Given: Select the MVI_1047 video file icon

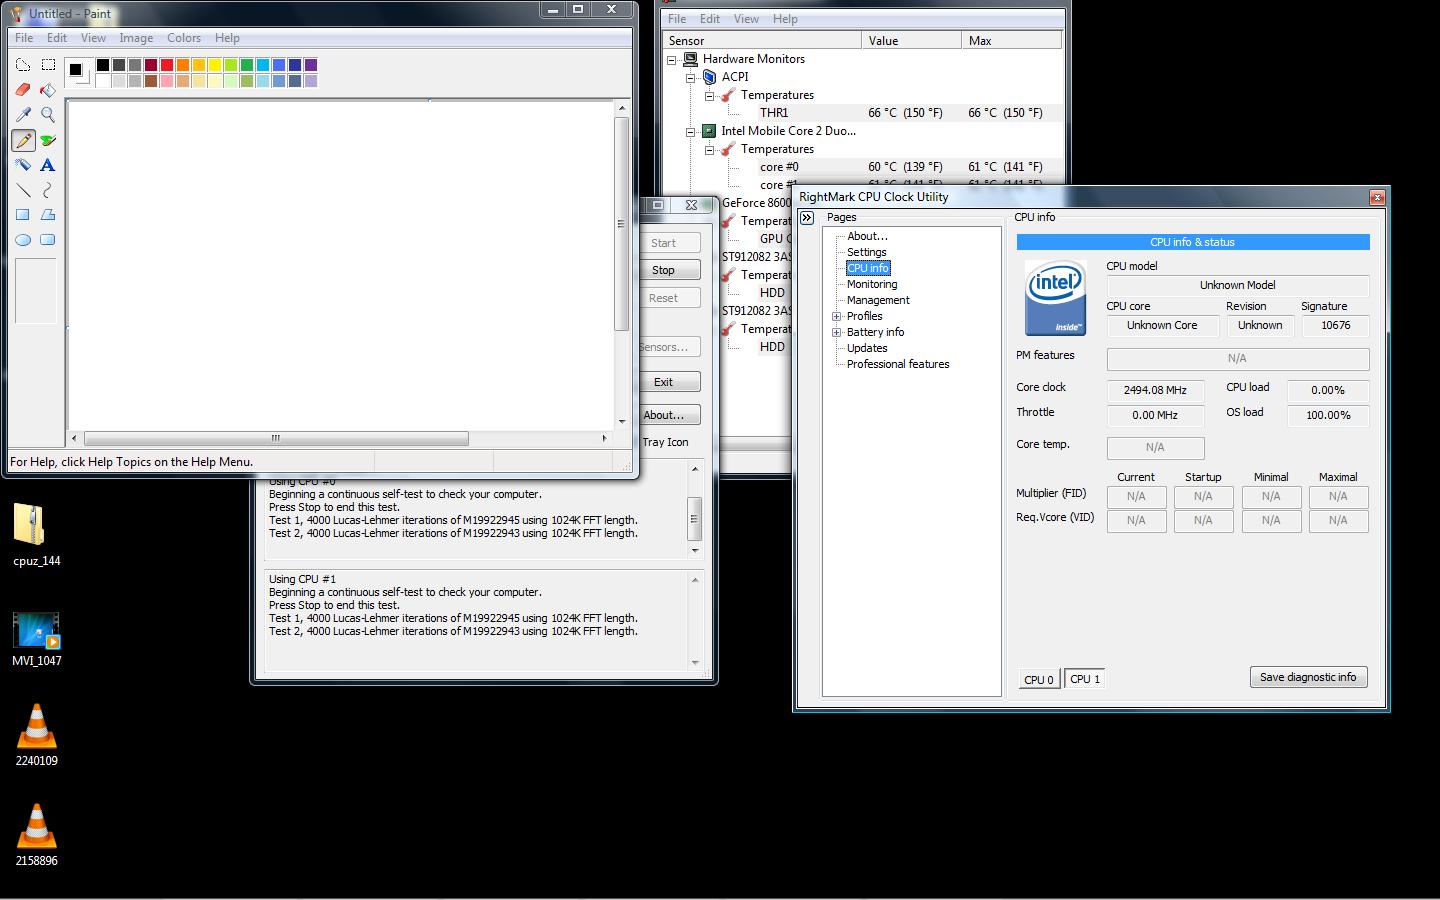Looking at the screenshot, I should (x=36, y=640).
